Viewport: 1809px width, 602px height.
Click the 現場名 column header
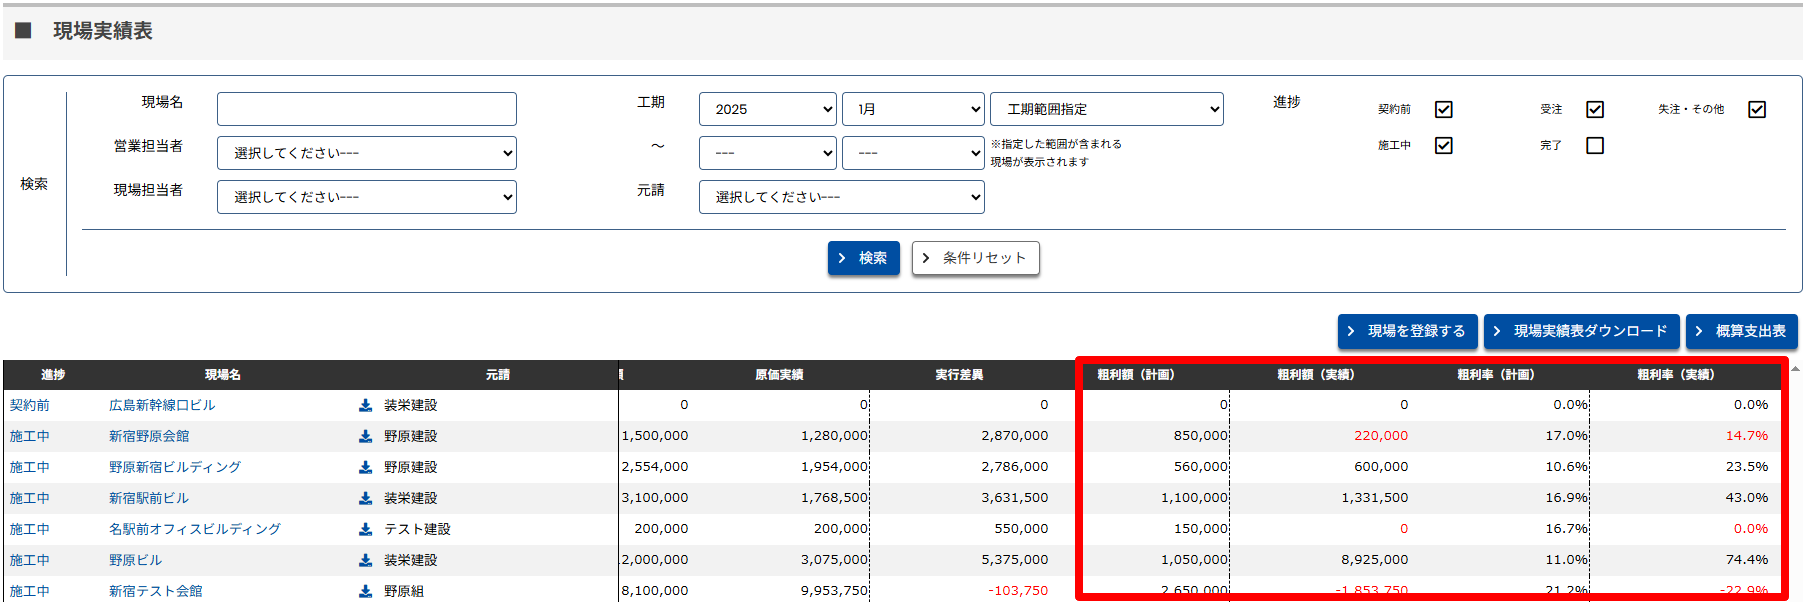pos(222,375)
